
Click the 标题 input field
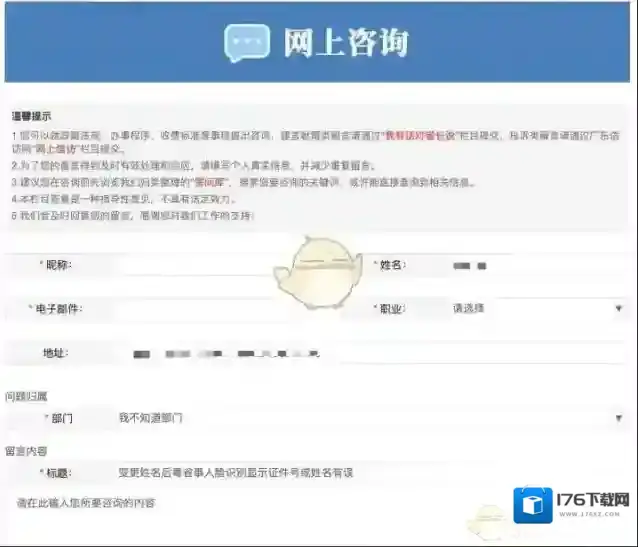click(371, 473)
